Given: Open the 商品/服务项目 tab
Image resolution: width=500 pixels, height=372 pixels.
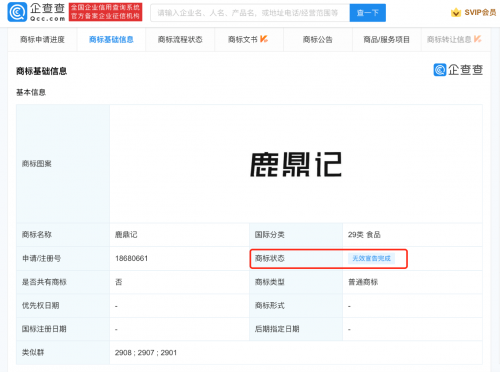Looking at the screenshot, I should (x=387, y=40).
